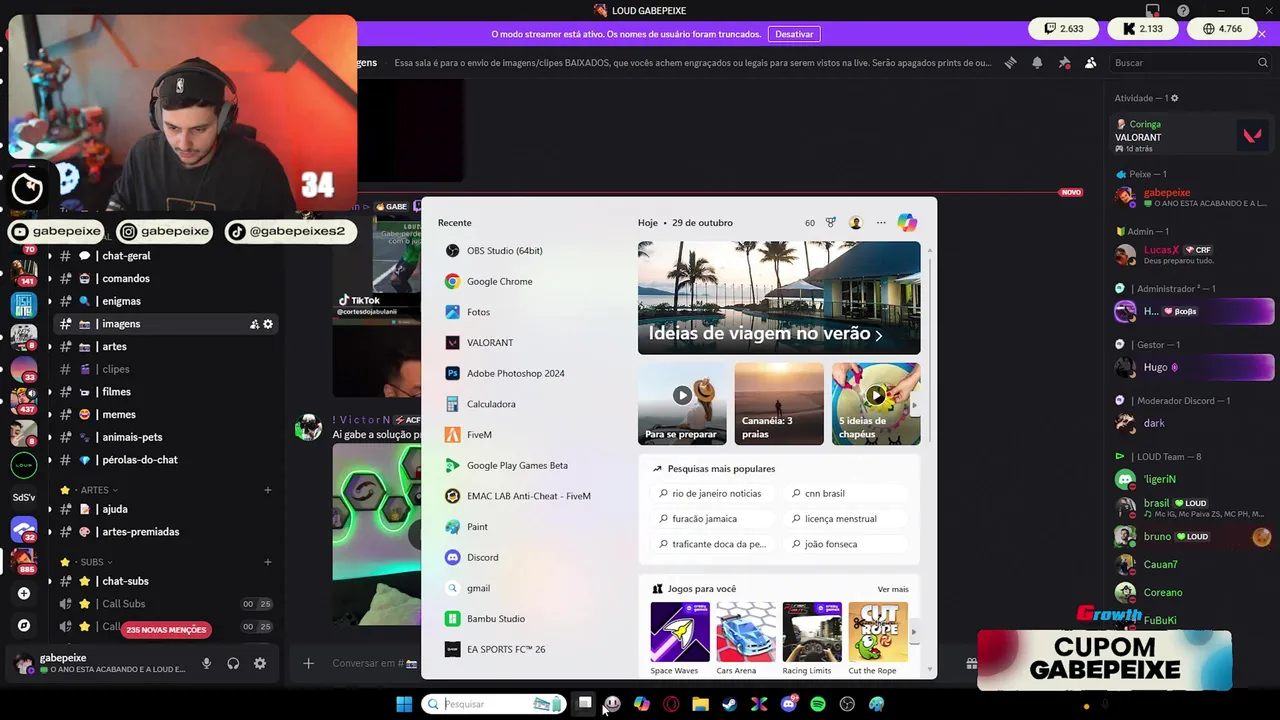The image size is (1280, 720).
Task: Open Copilot icon in search panel header
Action: [907, 222]
